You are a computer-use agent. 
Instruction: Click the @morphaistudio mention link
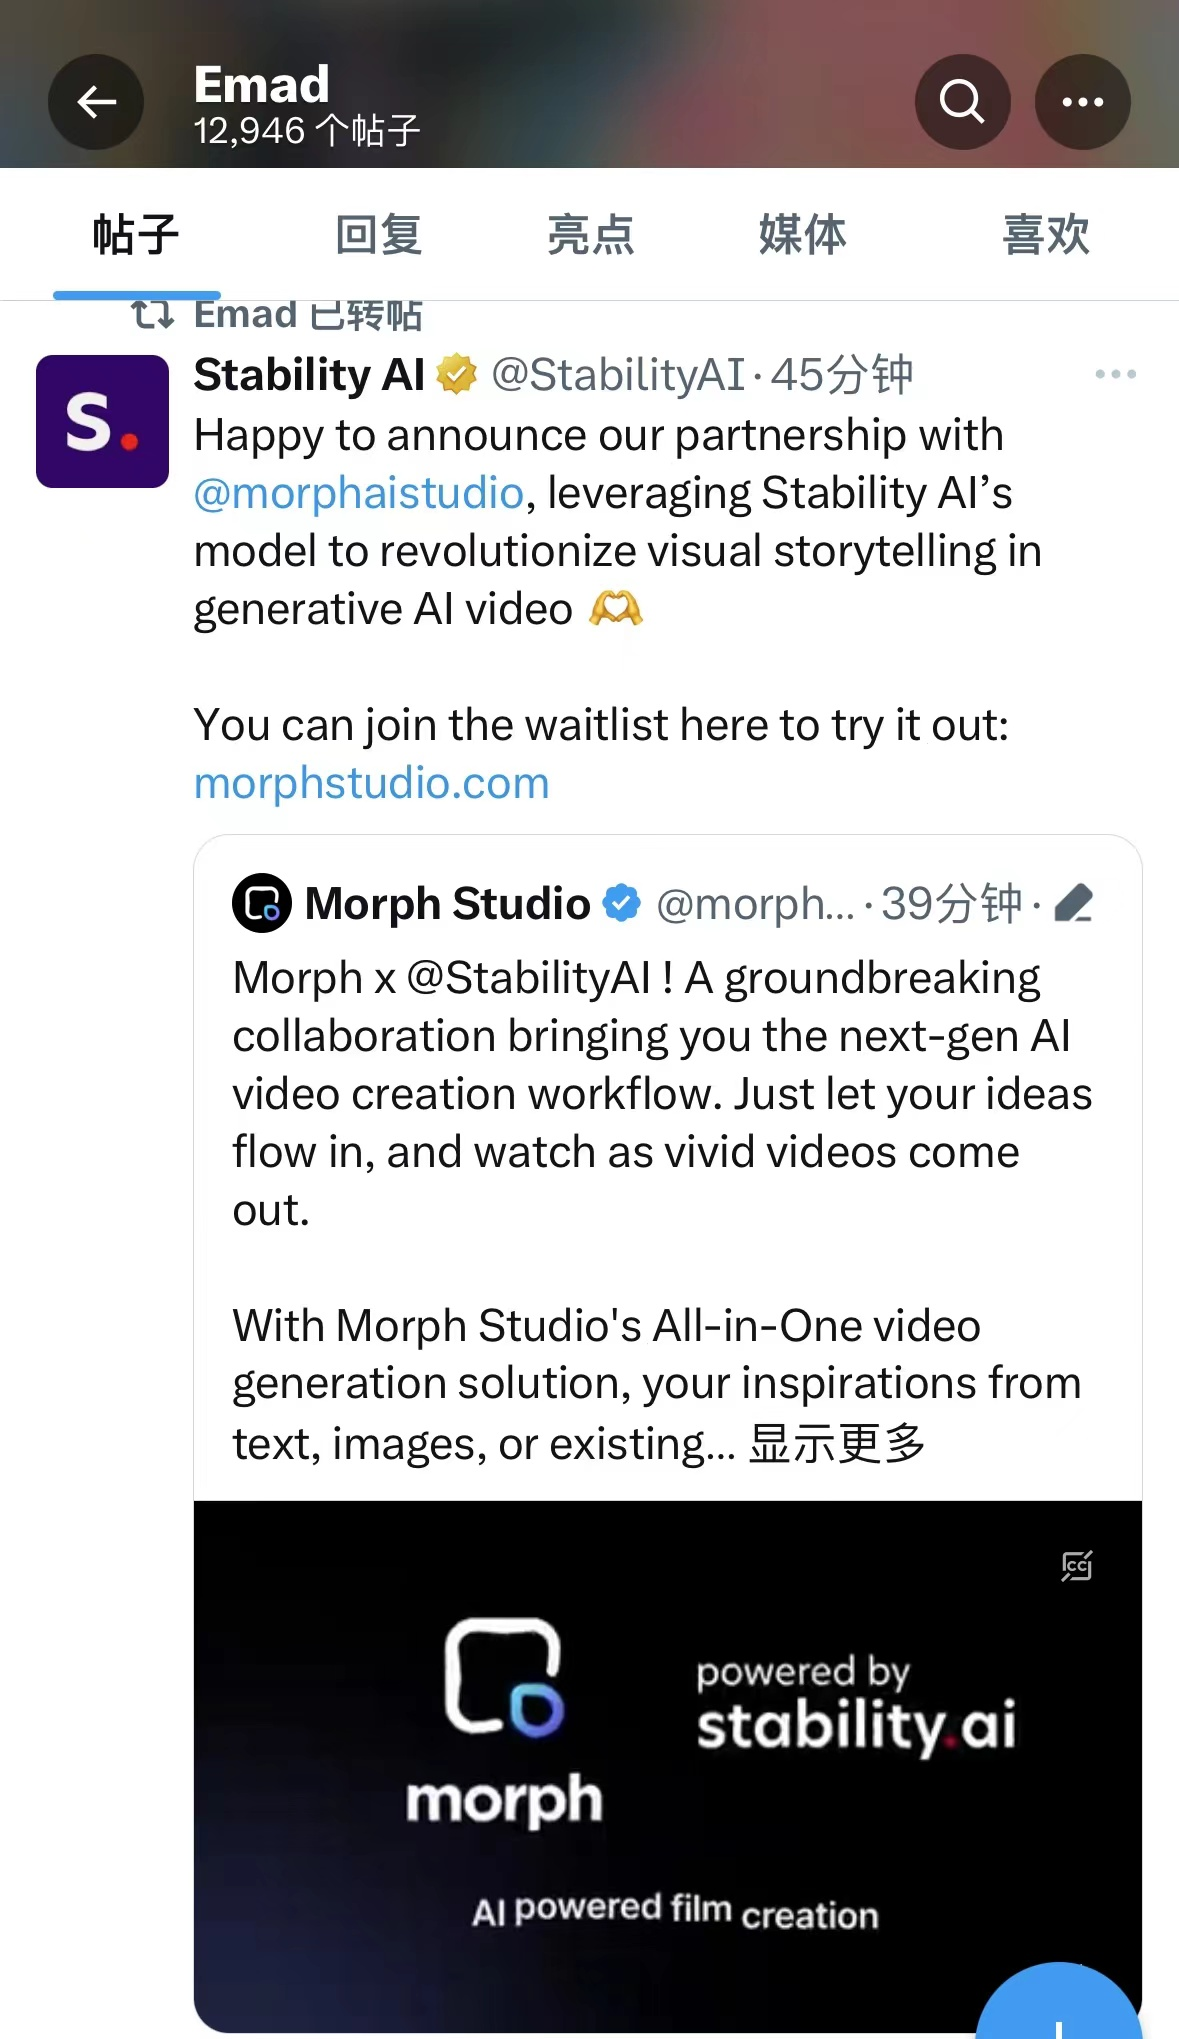click(355, 492)
